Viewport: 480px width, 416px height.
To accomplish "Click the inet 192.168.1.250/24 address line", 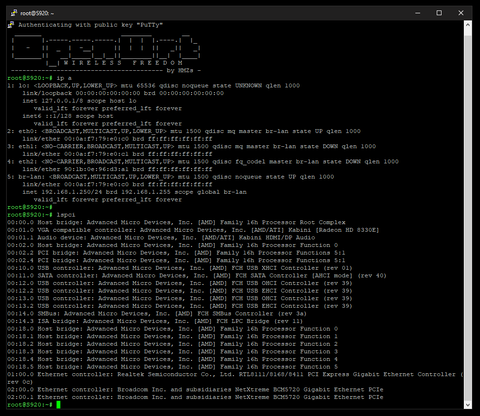I will point(135,192).
